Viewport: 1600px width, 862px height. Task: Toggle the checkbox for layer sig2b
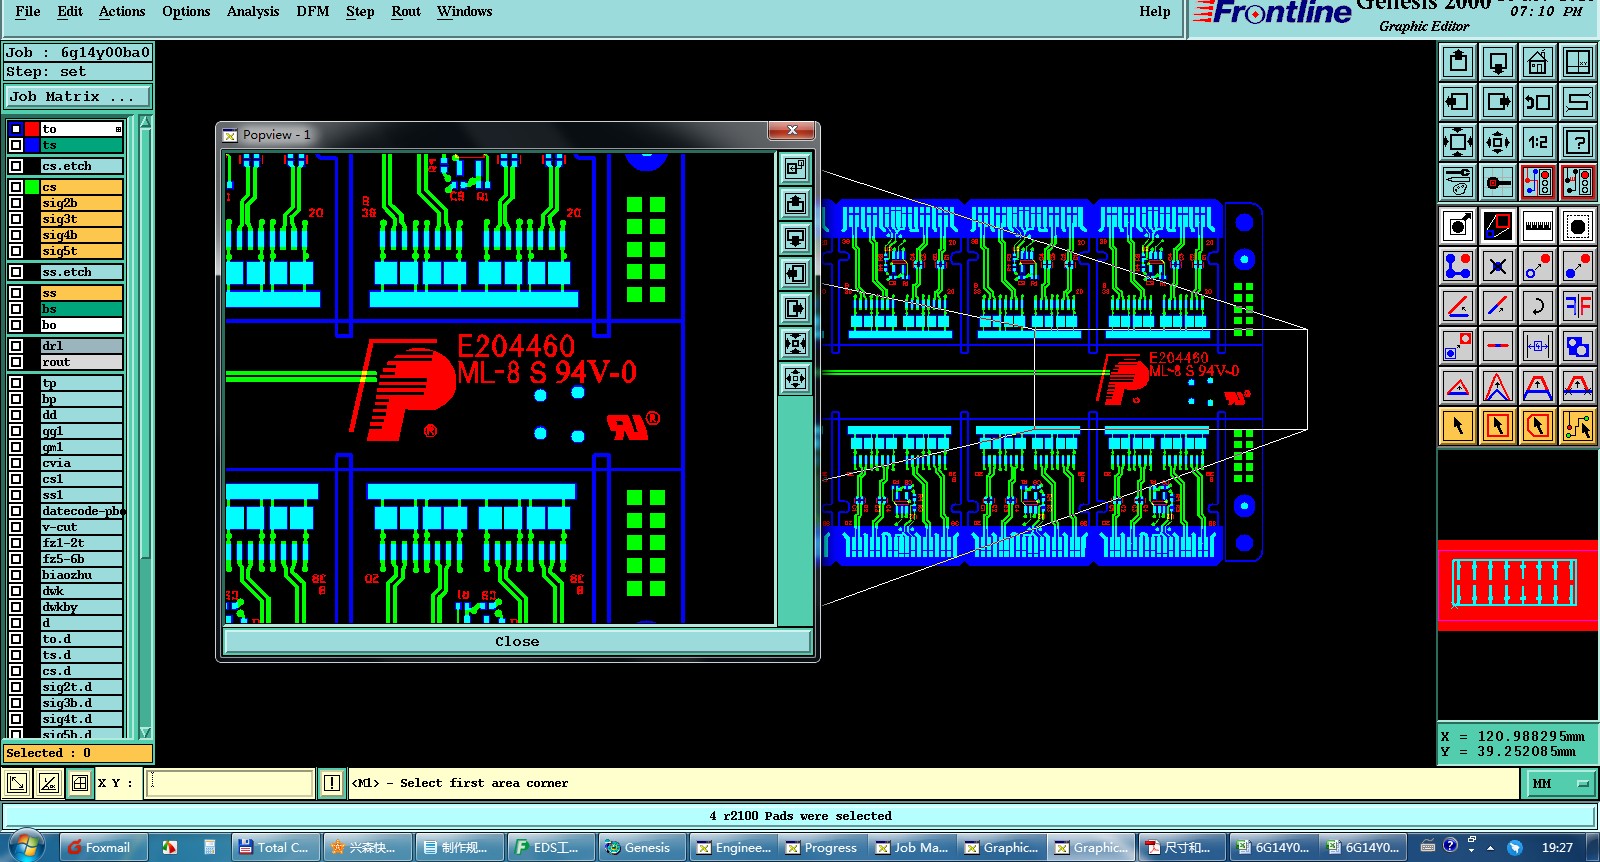[x=16, y=203]
